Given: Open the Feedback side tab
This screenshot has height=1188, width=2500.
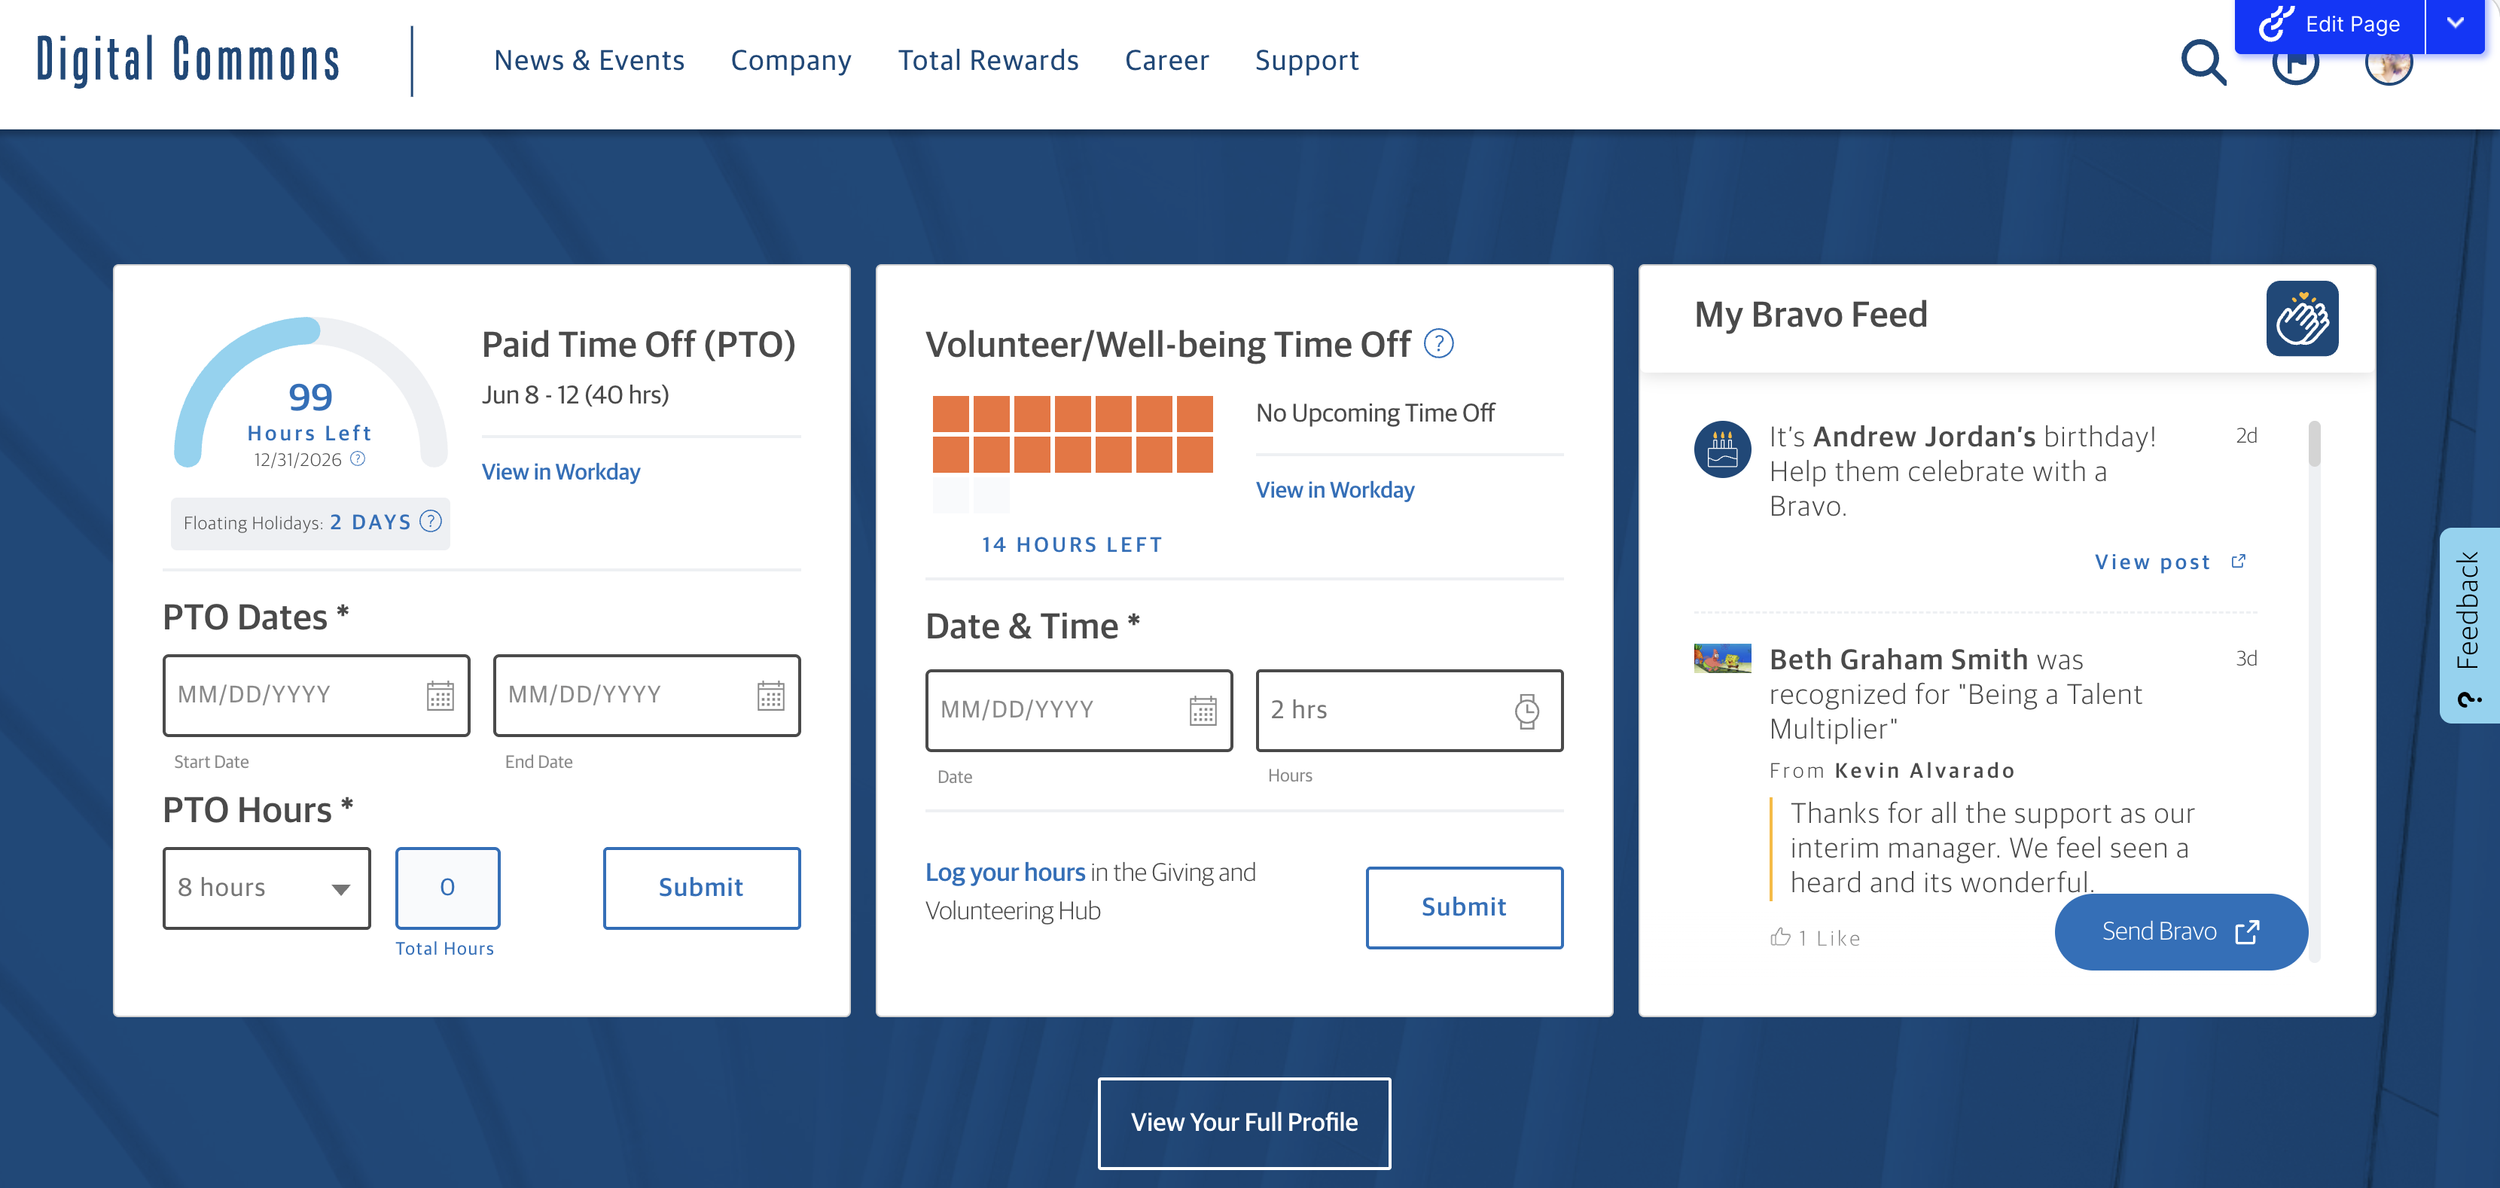Looking at the screenshot, I should click(2468, 625).
